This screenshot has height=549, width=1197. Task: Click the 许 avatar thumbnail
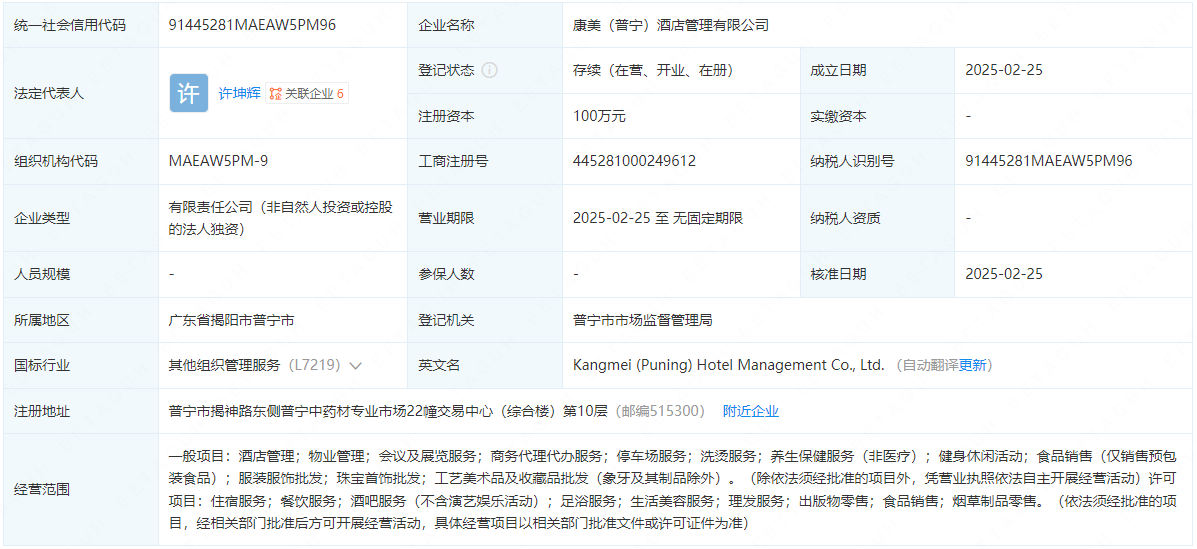click(189, 93)
